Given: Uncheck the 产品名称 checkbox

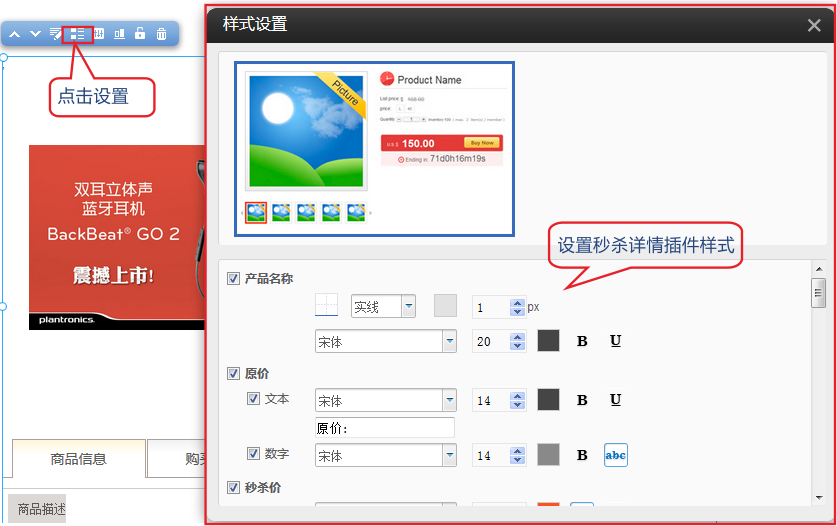Looking at the screenshot, I should tap(234, 278).
